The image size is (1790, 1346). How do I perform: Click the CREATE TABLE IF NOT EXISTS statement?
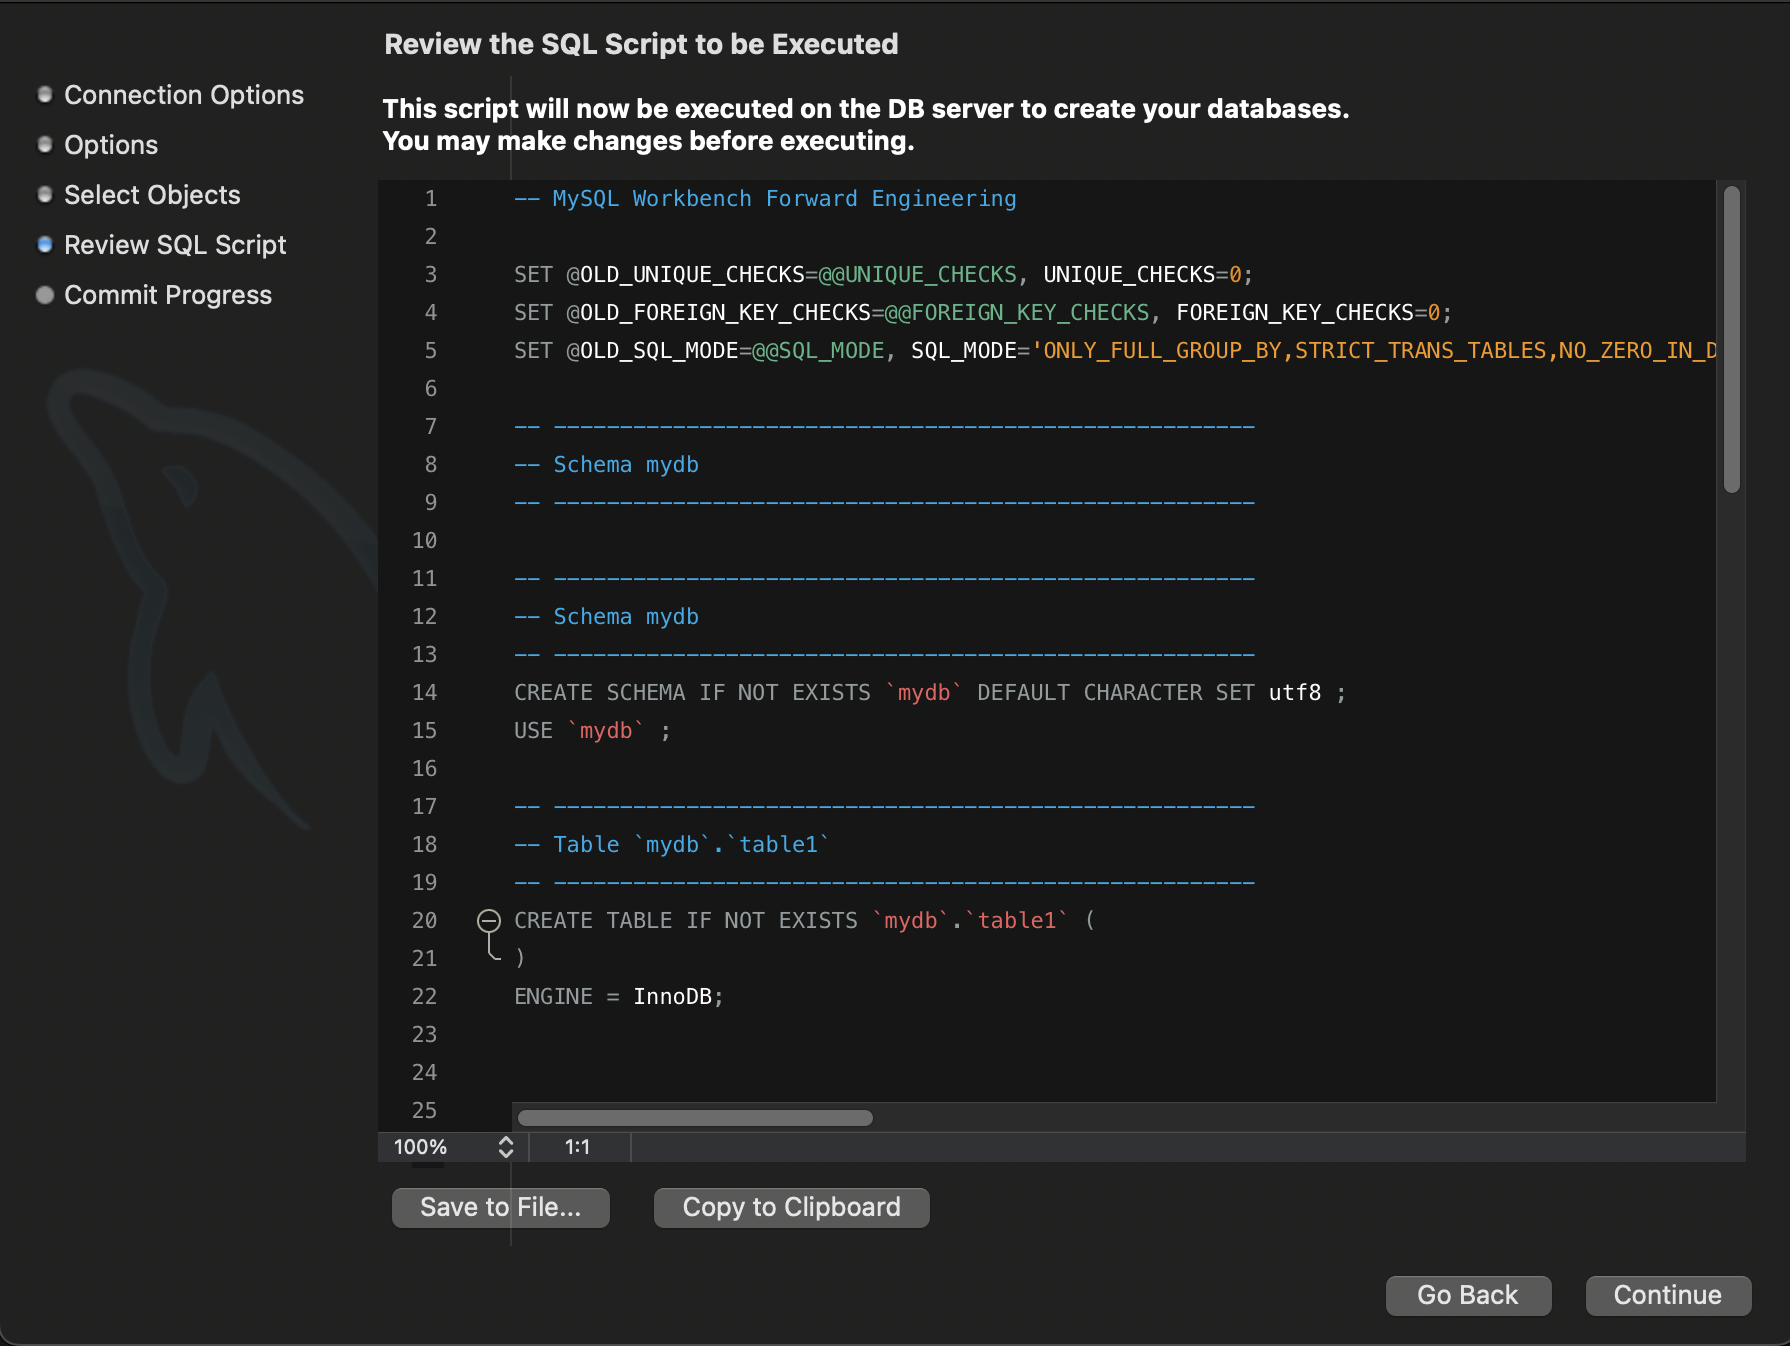click(804, 921)
